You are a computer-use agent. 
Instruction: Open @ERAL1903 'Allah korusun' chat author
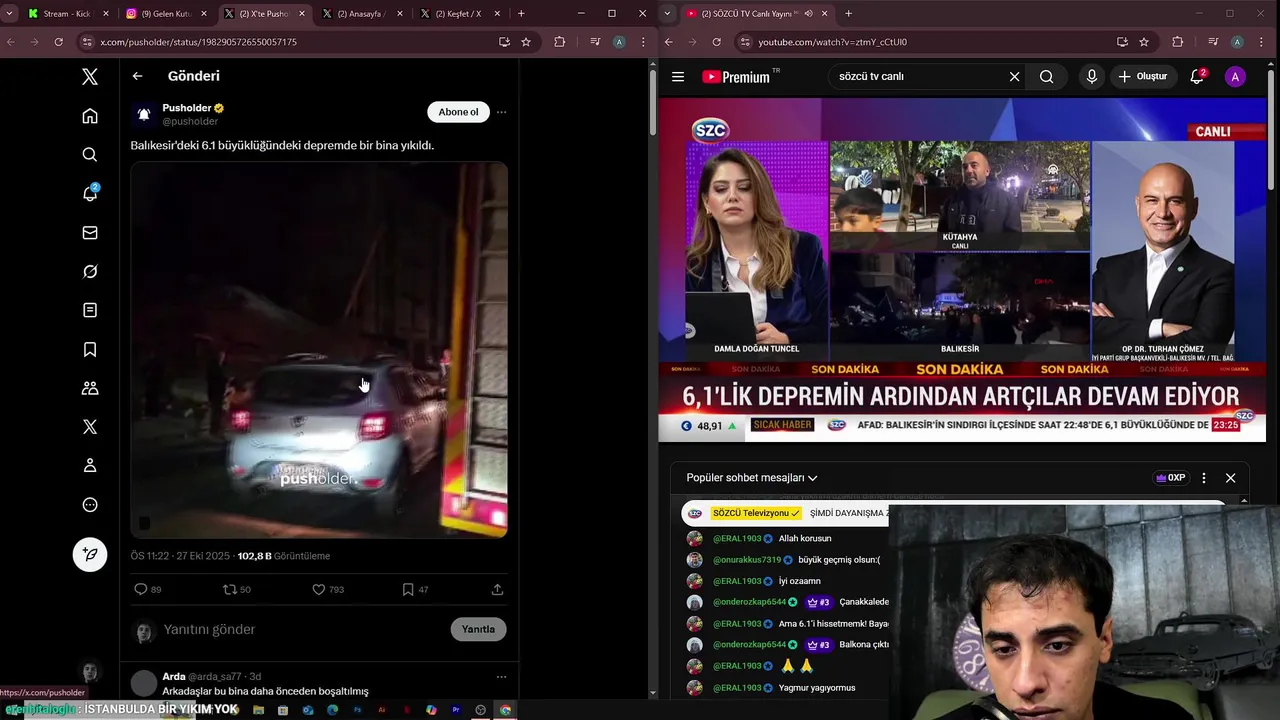(737, 539)
